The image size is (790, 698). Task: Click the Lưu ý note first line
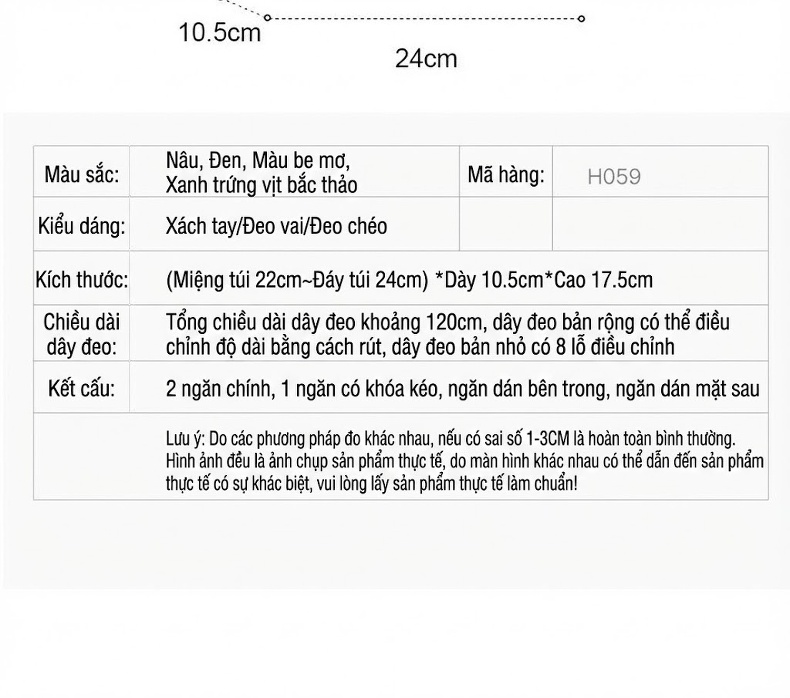[x=450, y=439]
